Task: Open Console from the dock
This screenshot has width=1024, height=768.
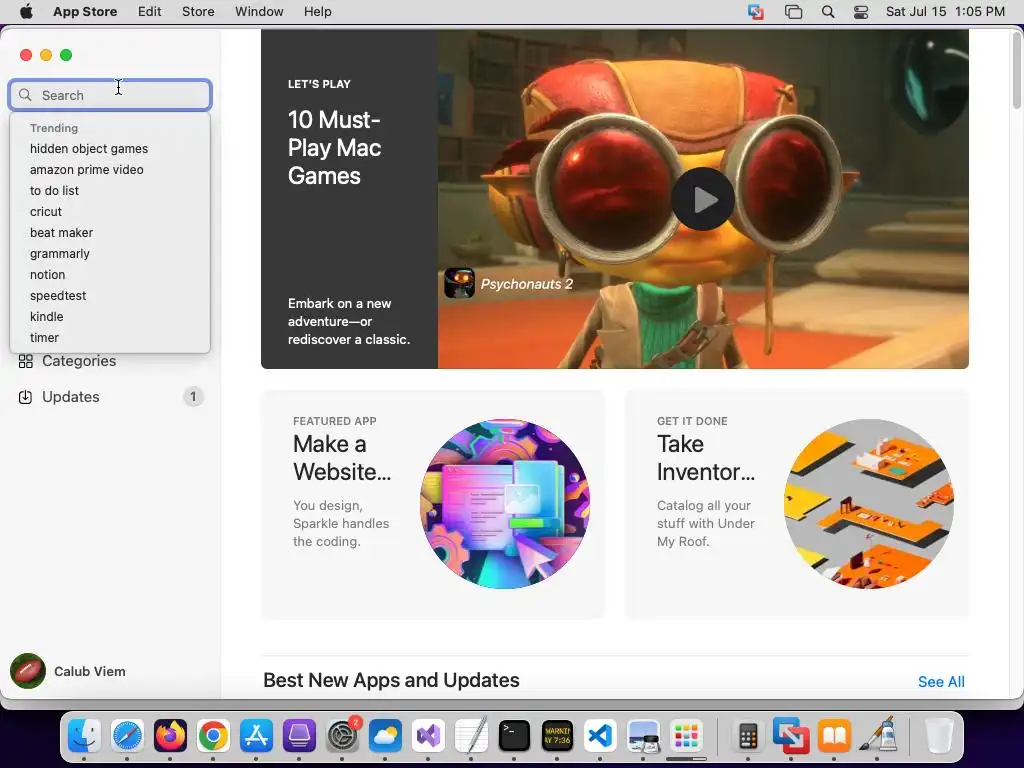Action: (557, 737)
